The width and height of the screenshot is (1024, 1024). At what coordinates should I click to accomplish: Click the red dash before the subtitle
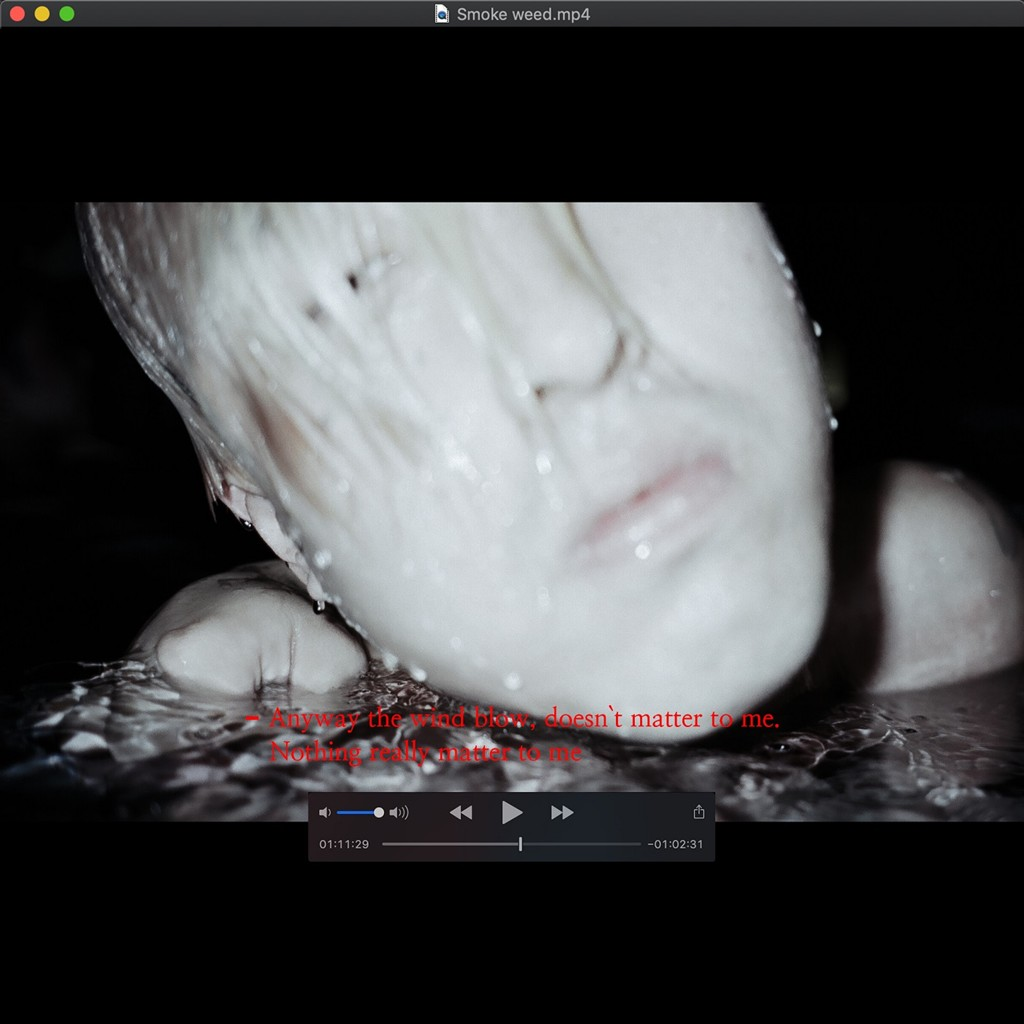click(252, 718)
